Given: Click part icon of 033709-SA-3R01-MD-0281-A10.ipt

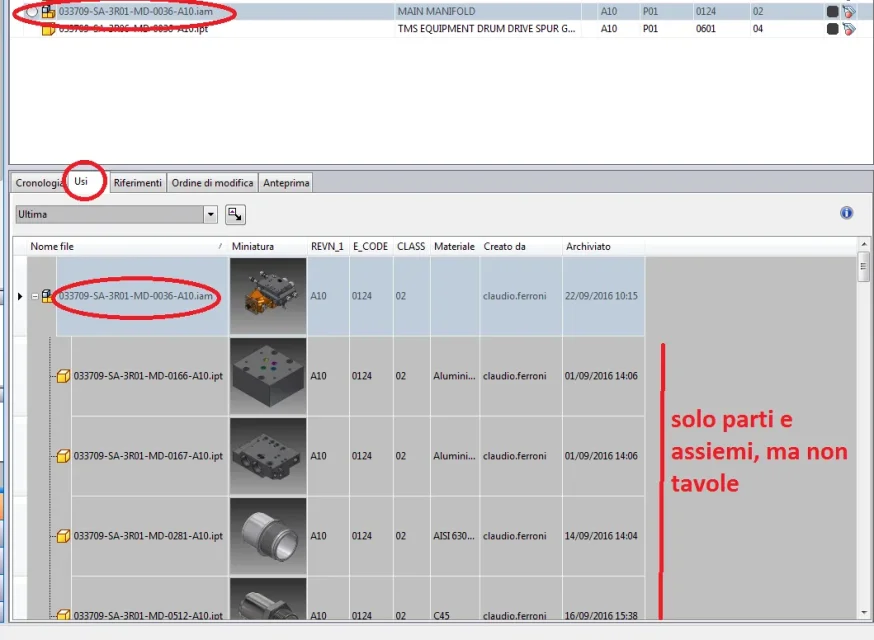Looking at the screenshot, I should tap(64, 536).
